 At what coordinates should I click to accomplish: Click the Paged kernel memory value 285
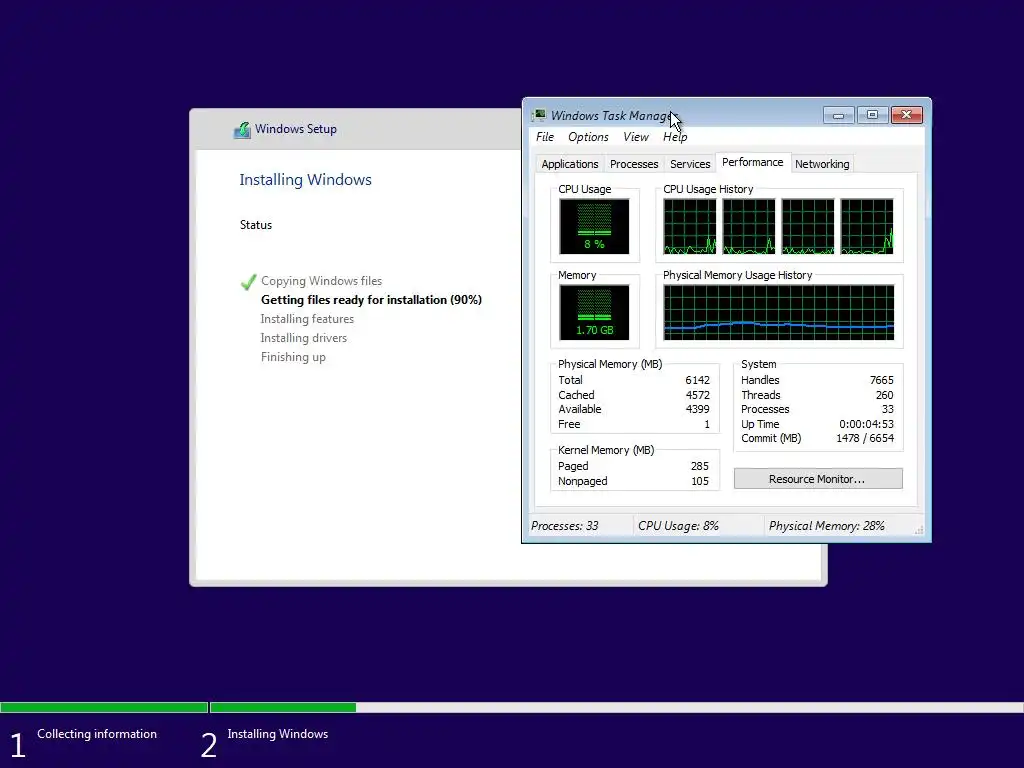click(699, 466)
